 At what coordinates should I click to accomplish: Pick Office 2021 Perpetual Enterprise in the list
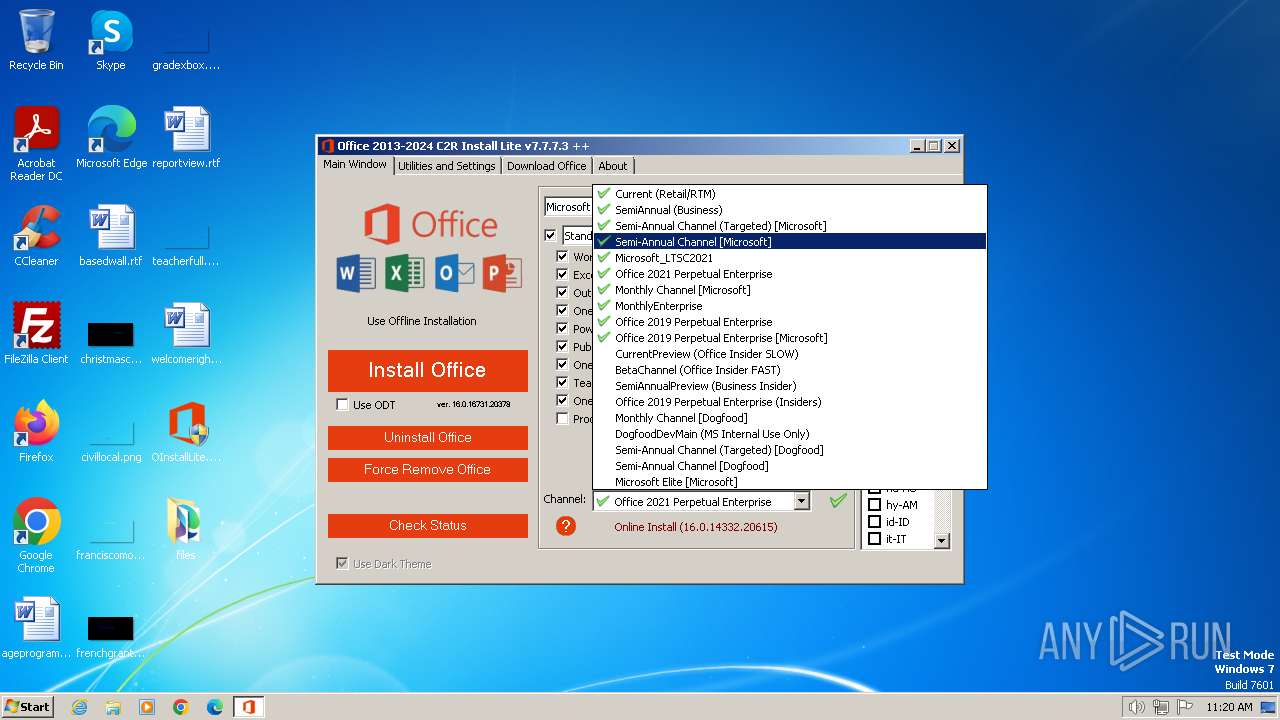click(790, 274)
